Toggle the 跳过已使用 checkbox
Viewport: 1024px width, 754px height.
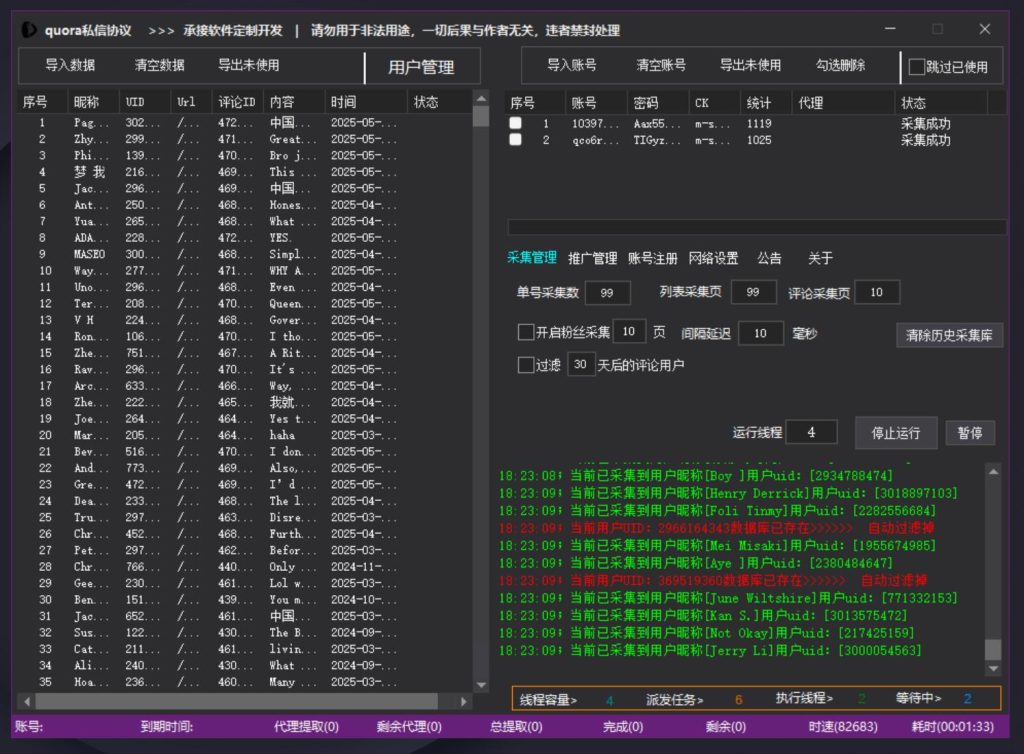[x=917, y=67]
